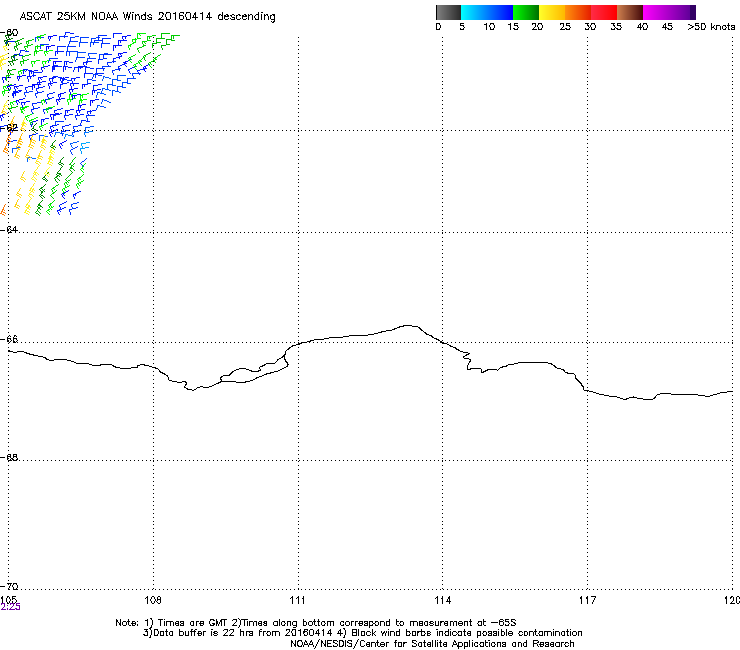Click the 'NOAA/NESDIS/Center for Satellite Applications and Research' credit
Viewport: 740px width, 650px height.
(x=432, y=644)
